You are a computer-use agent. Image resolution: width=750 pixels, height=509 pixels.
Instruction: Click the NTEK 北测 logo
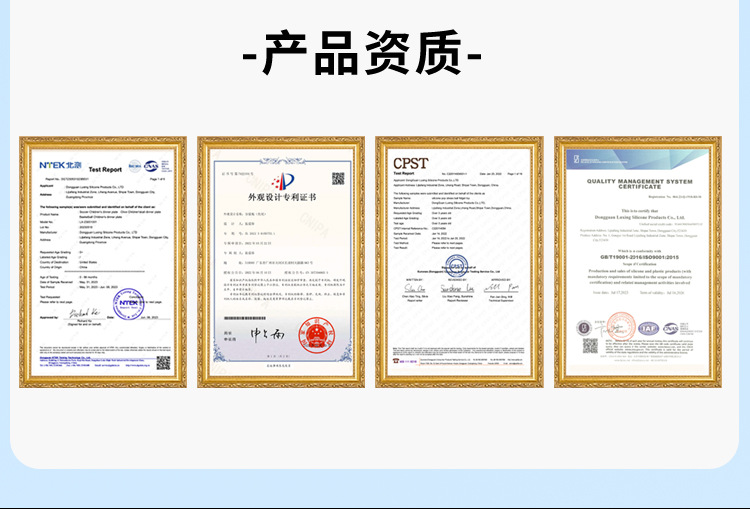point(60,165)
